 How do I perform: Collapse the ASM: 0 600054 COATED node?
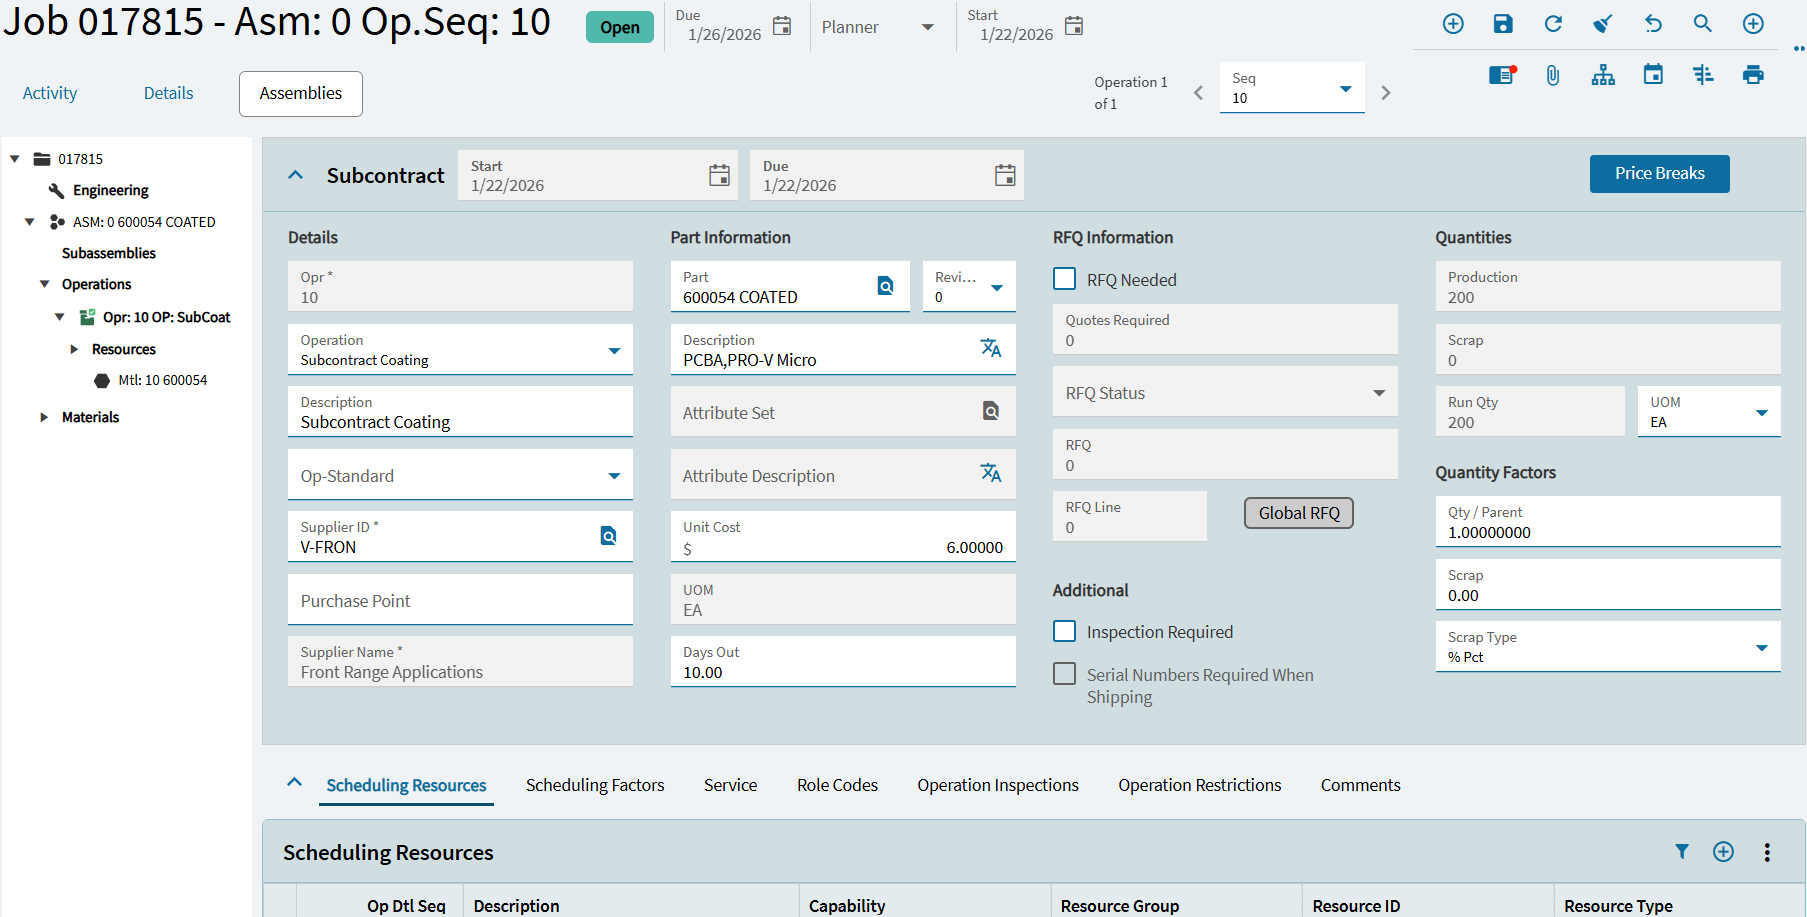tap(30, 221)
